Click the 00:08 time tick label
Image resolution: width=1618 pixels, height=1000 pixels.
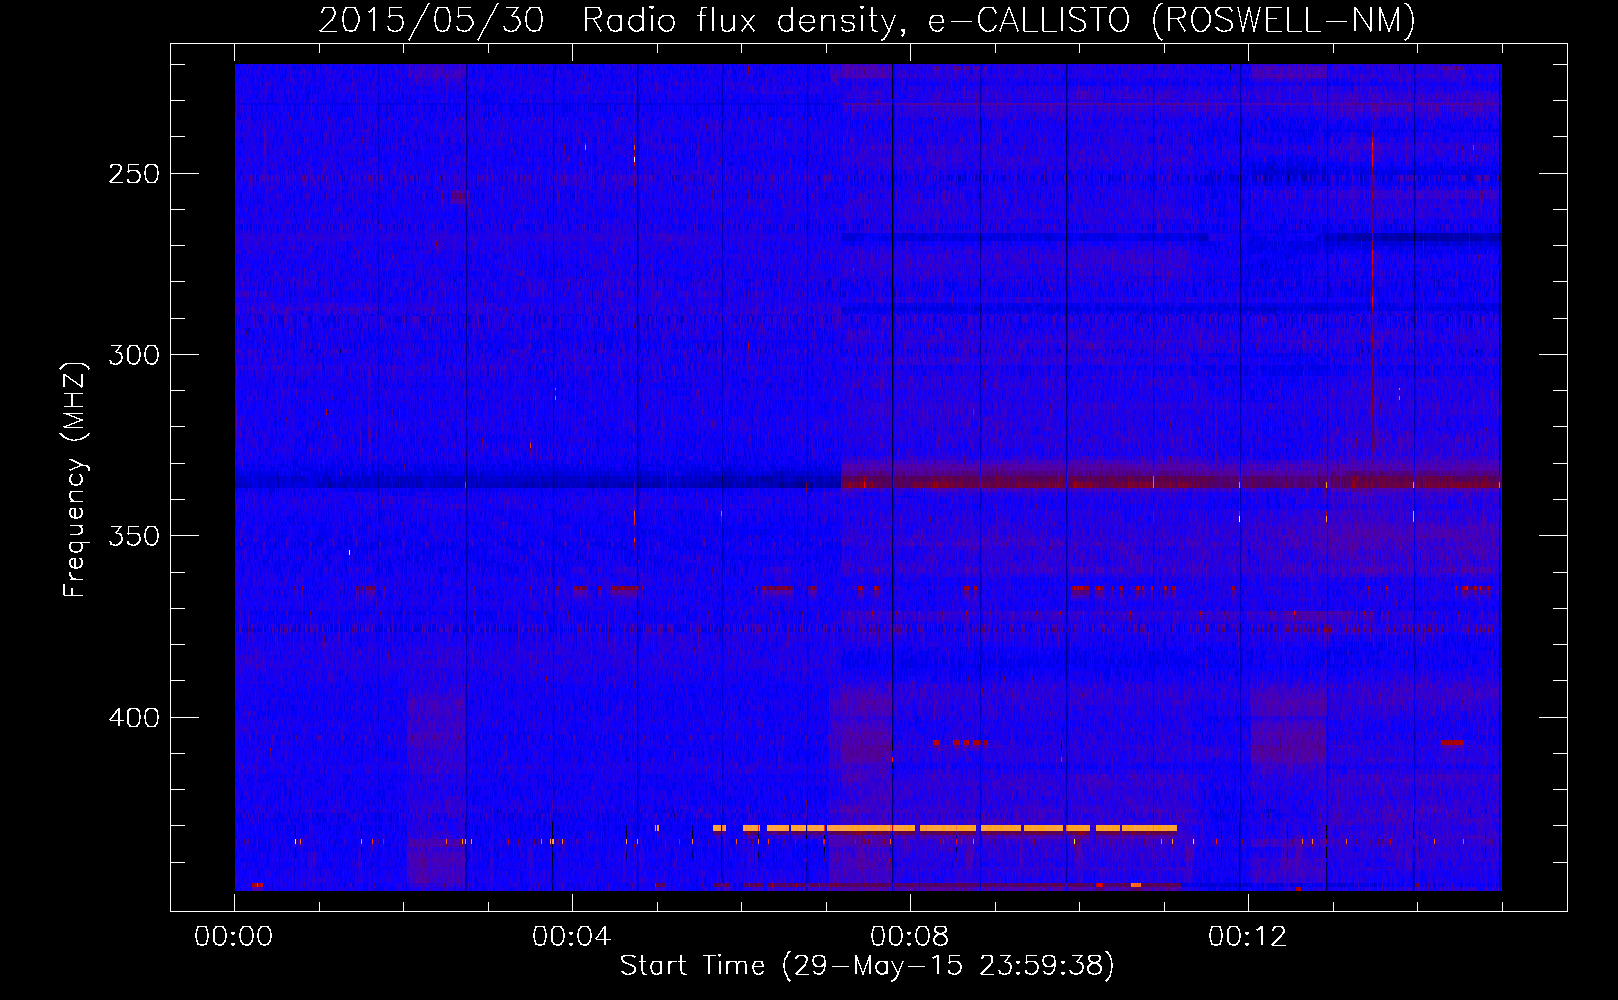[909, 936]
